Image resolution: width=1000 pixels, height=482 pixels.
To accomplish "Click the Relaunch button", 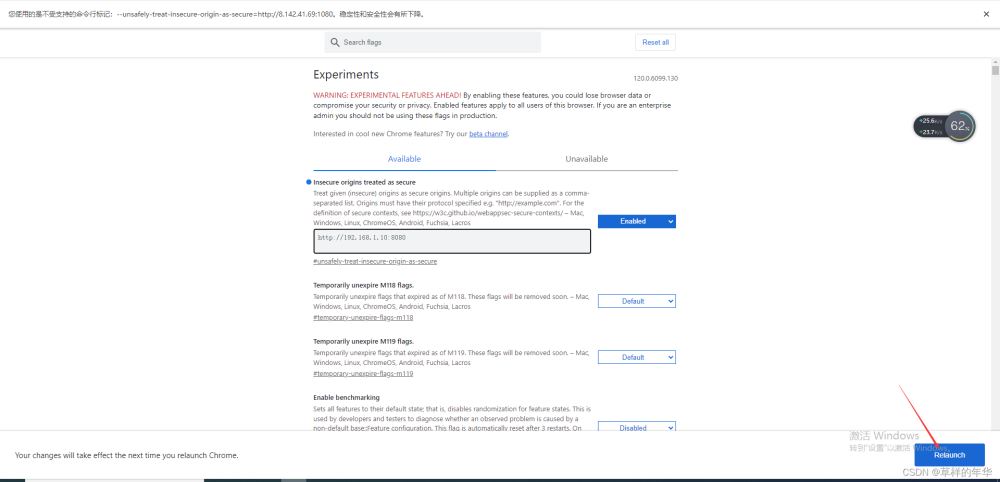I will point(949,455).
